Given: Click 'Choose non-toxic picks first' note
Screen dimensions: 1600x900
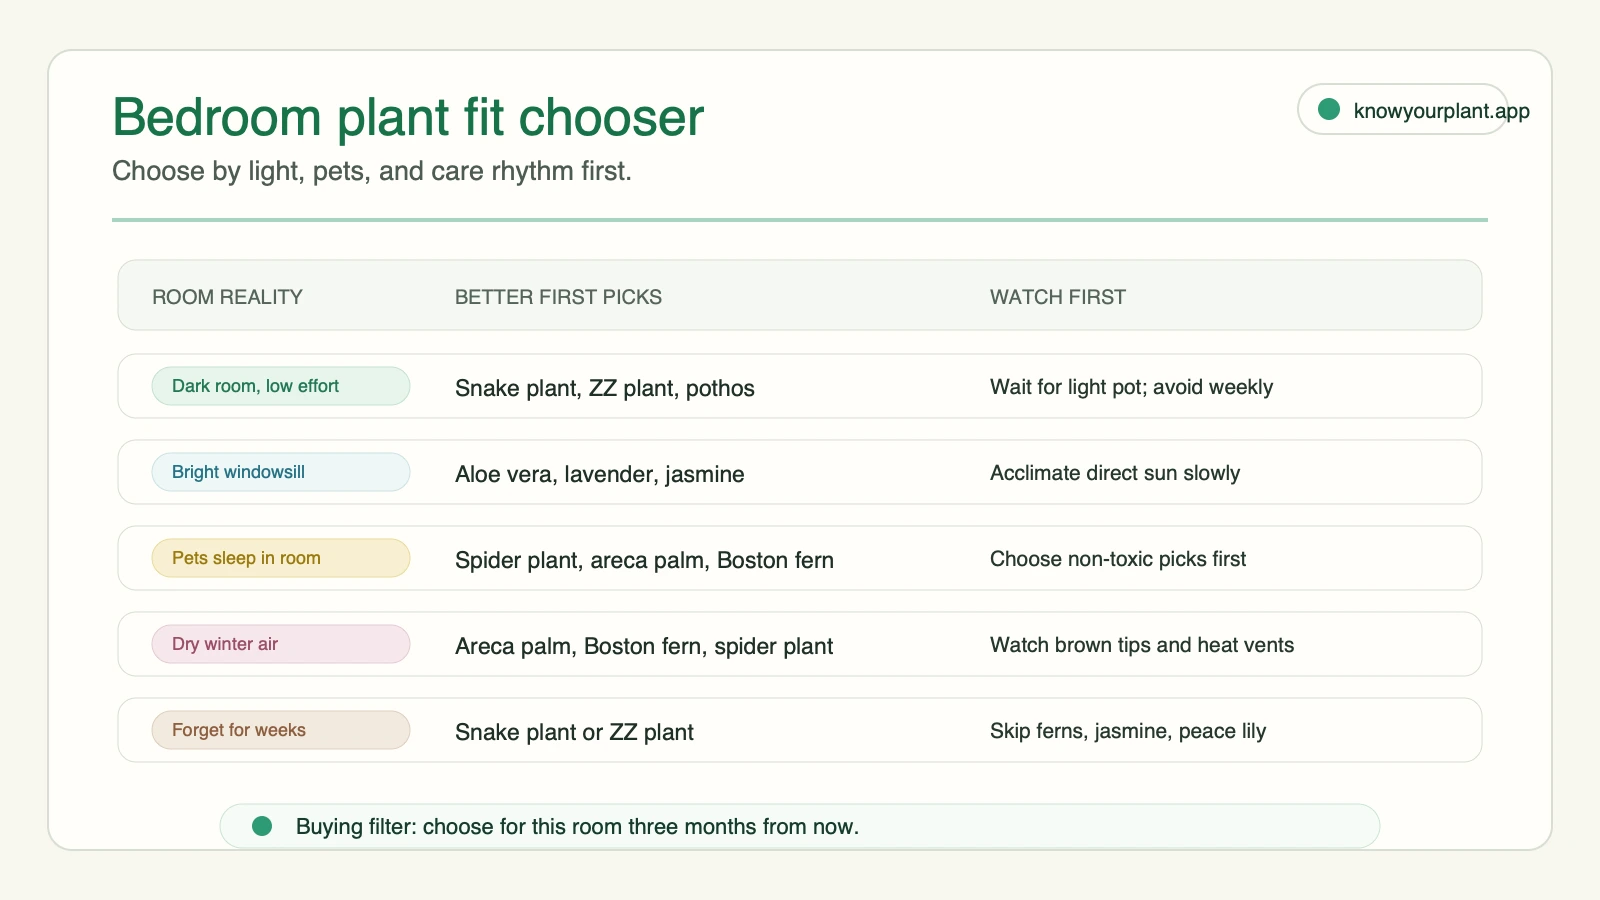Looking at the screenshot, I should point(1118,559).
